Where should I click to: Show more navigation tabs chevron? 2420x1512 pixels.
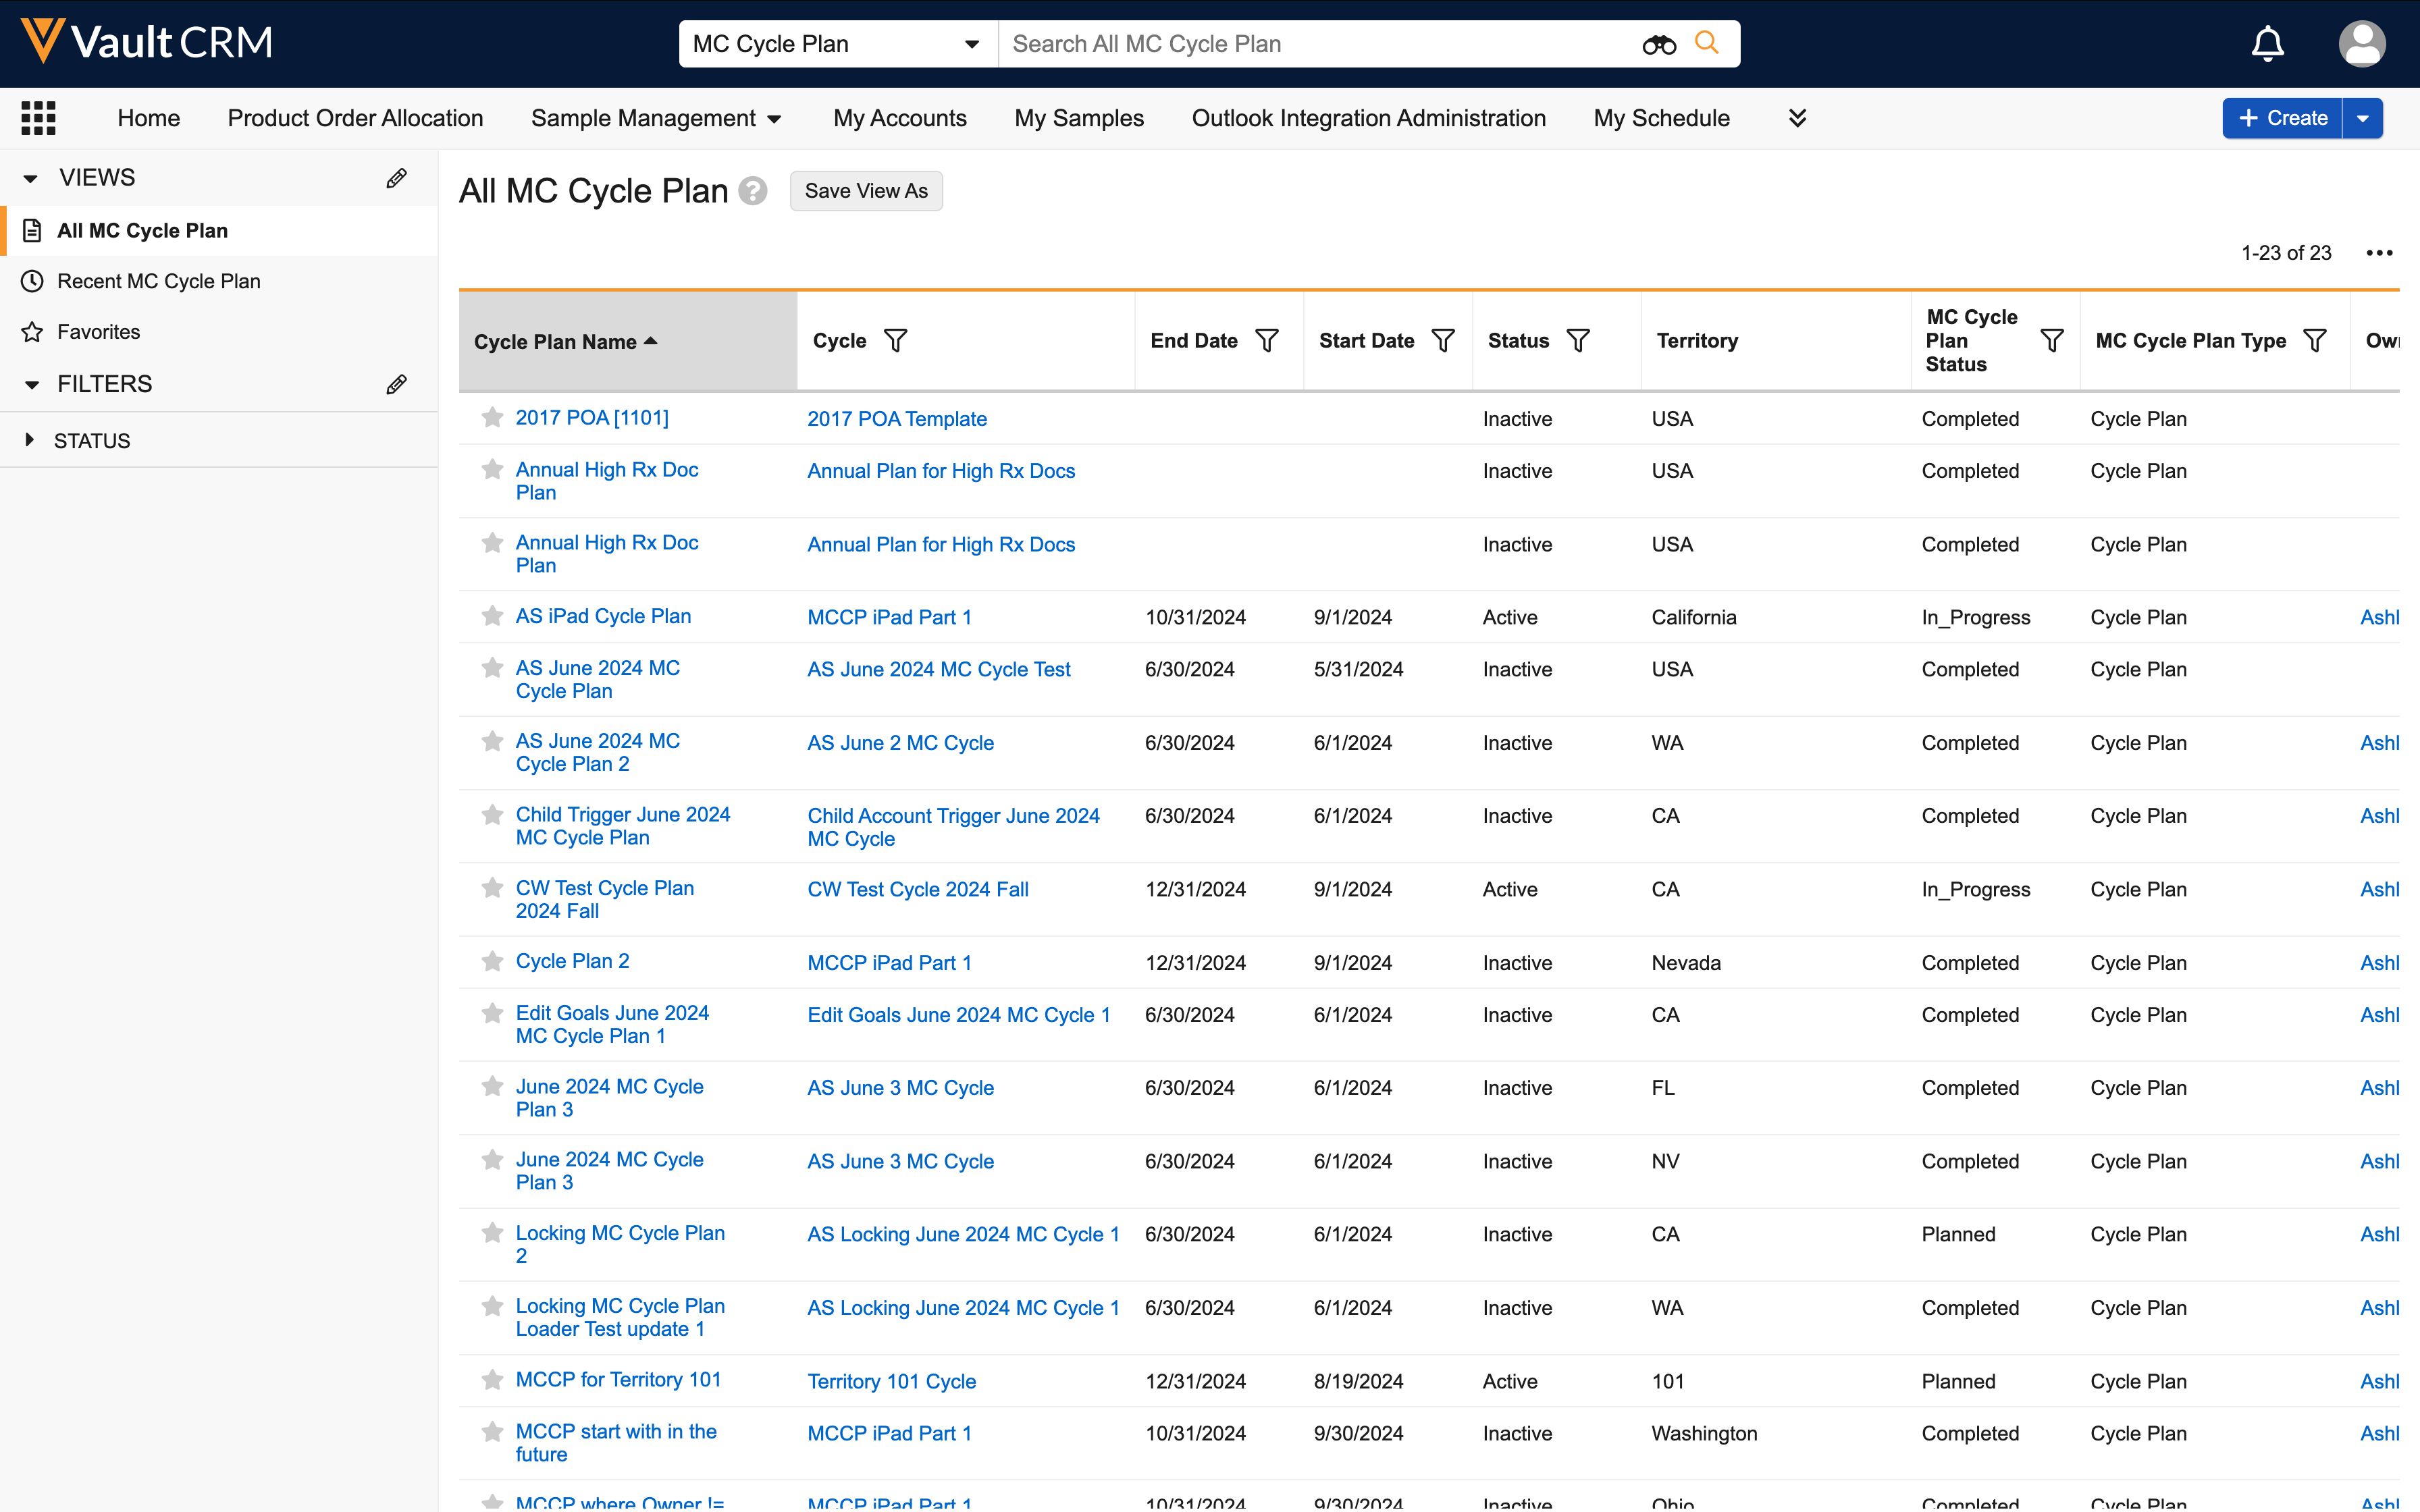click(x=1797, y=118)
